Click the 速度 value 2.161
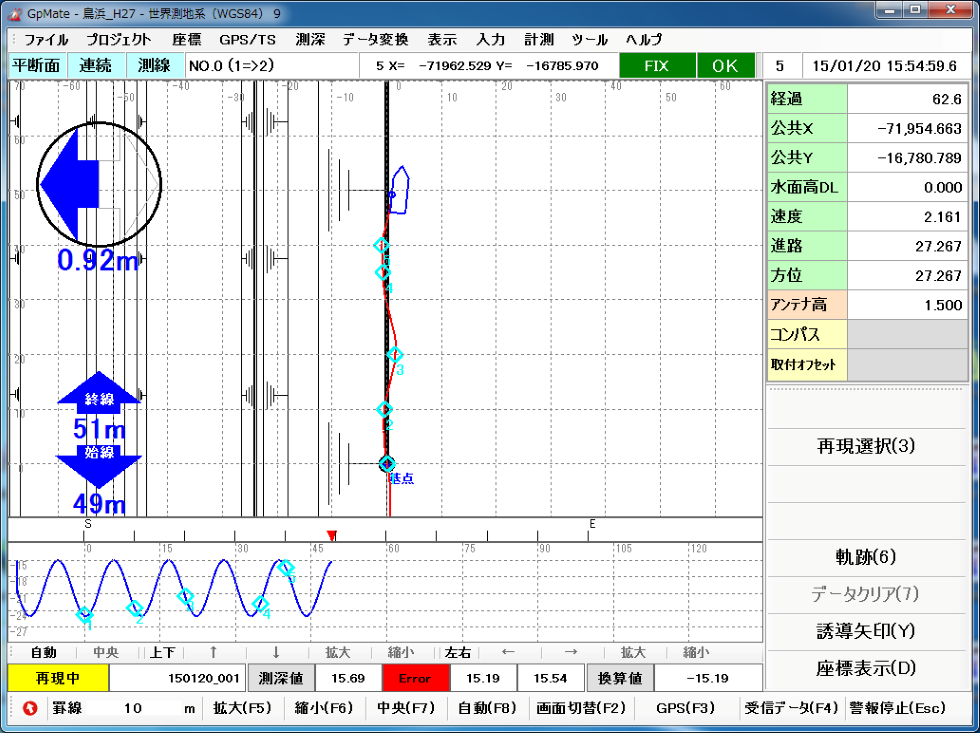980x733 pixels. point(907,217)
